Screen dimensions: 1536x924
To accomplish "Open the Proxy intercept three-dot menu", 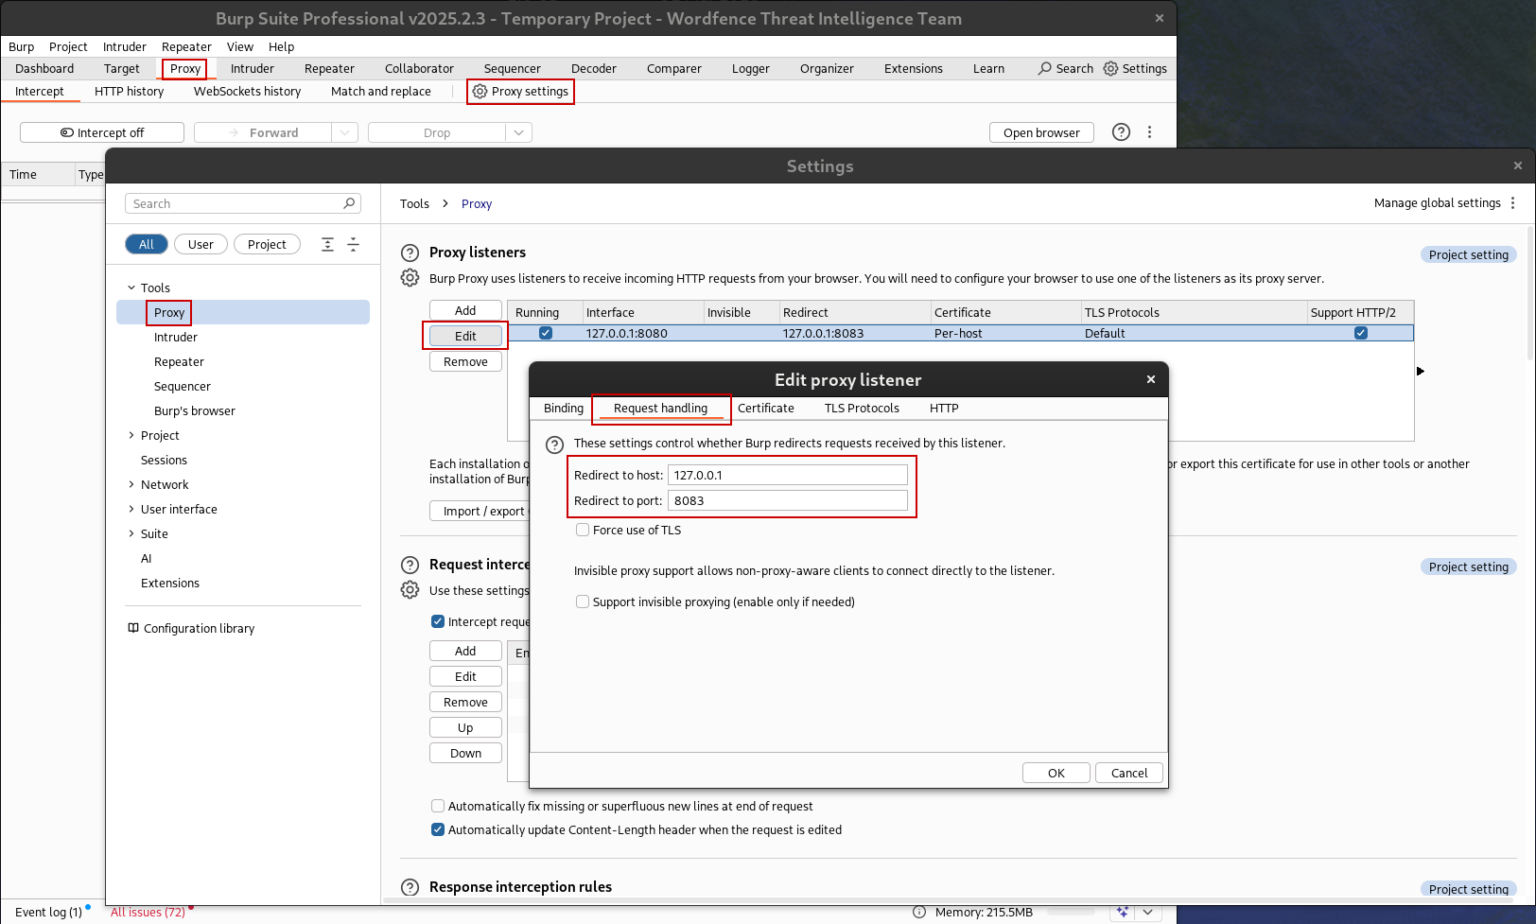I will point(1149,132).
